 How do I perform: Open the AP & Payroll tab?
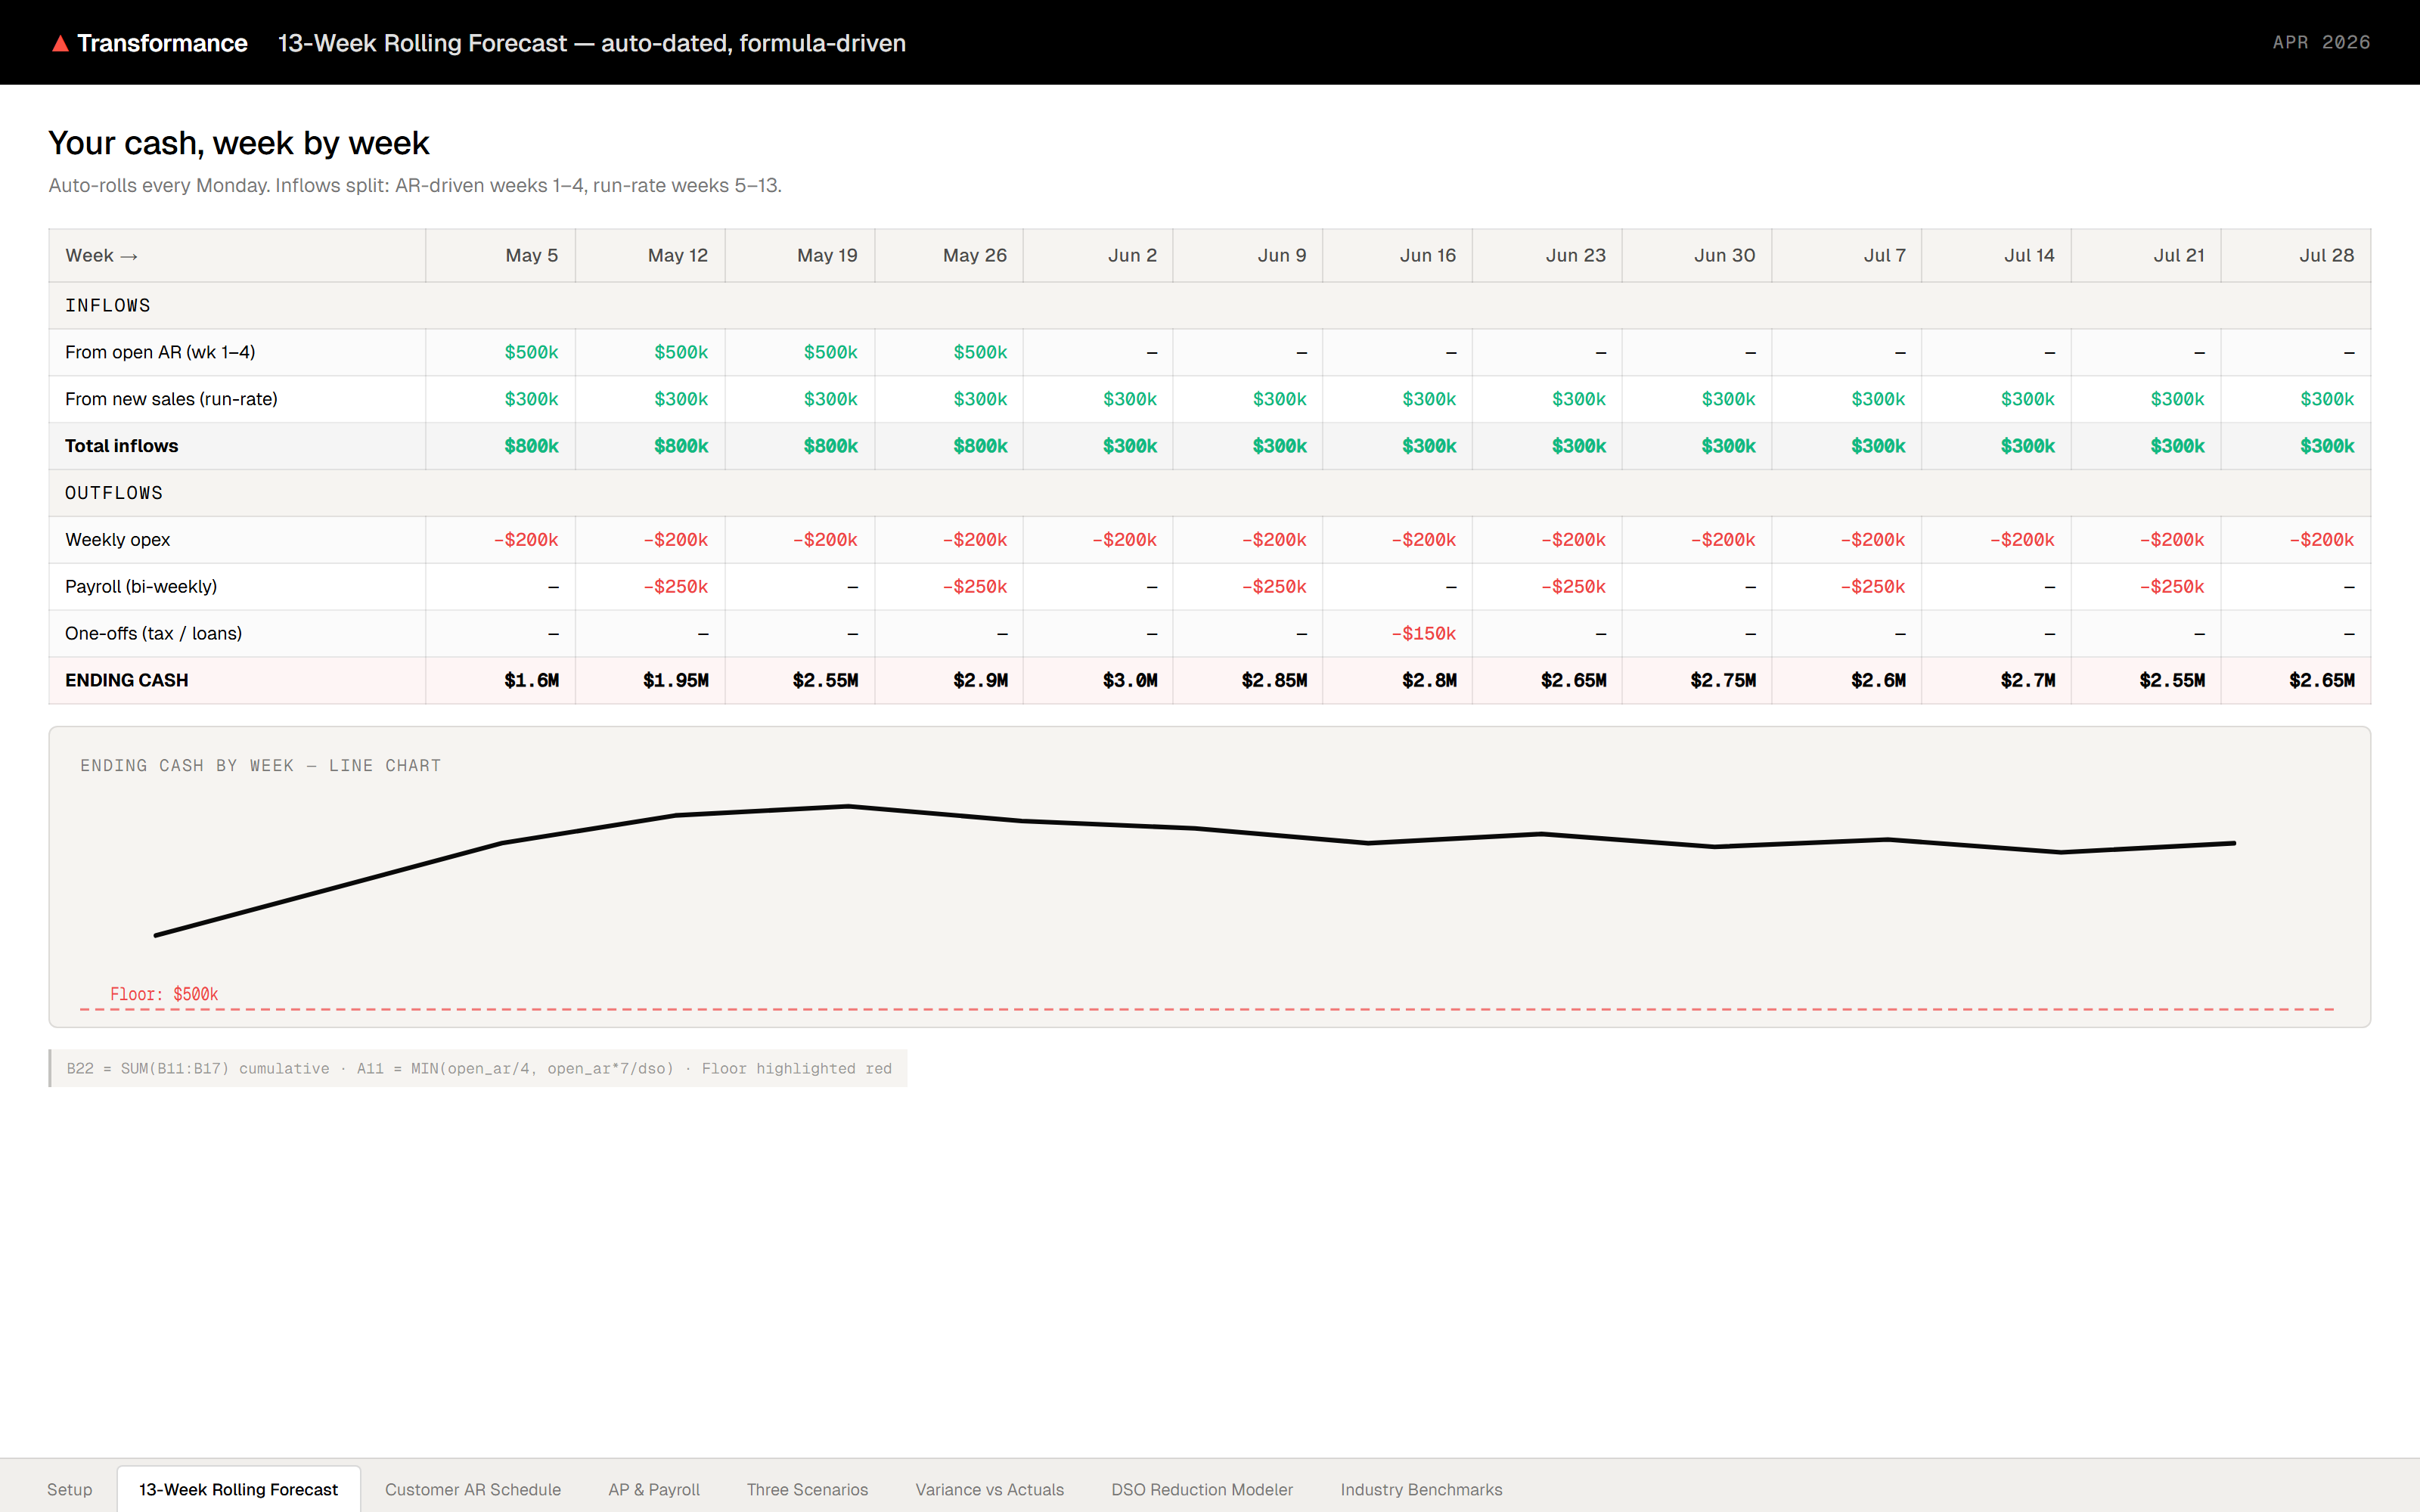pos(653,1489)
